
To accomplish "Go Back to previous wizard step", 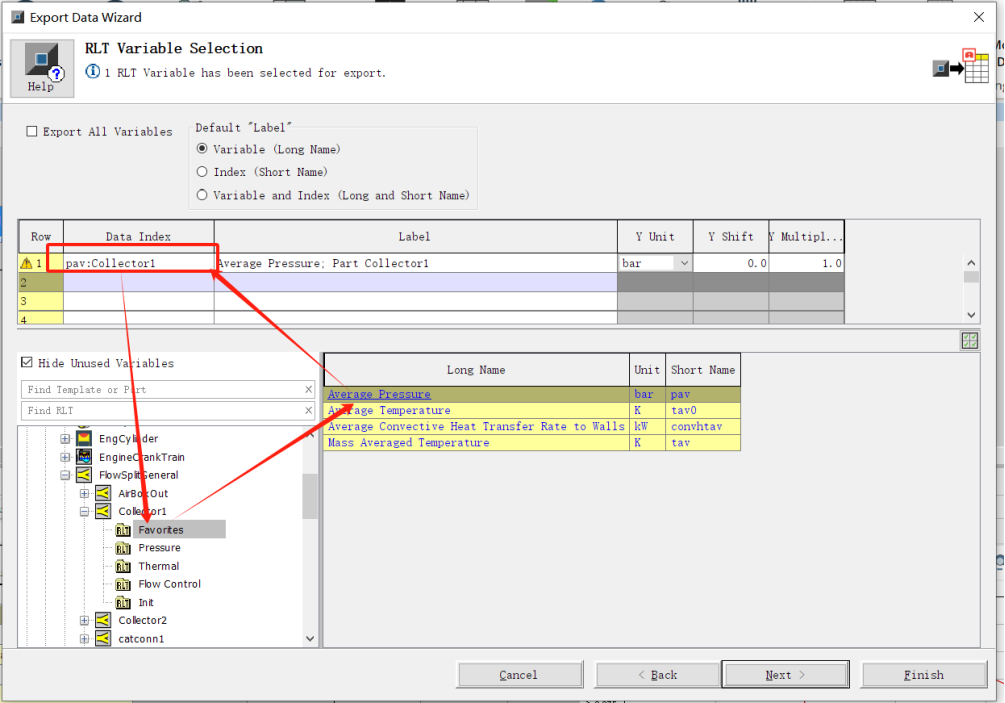I will pos(658,675).
